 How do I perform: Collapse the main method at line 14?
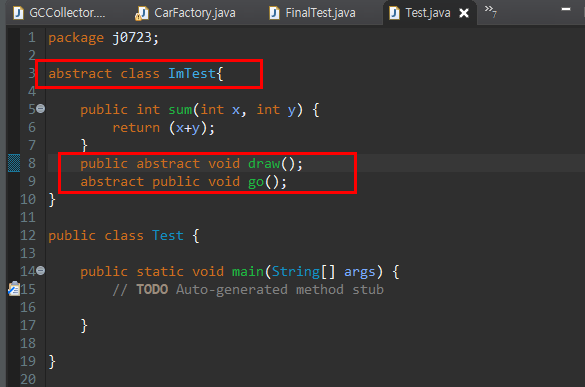(x=41, y=271)
